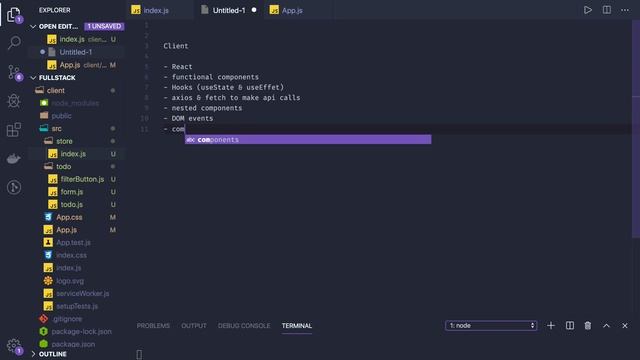
Task: Maximize the terminal panel size
Action: (x=606, y=325)
